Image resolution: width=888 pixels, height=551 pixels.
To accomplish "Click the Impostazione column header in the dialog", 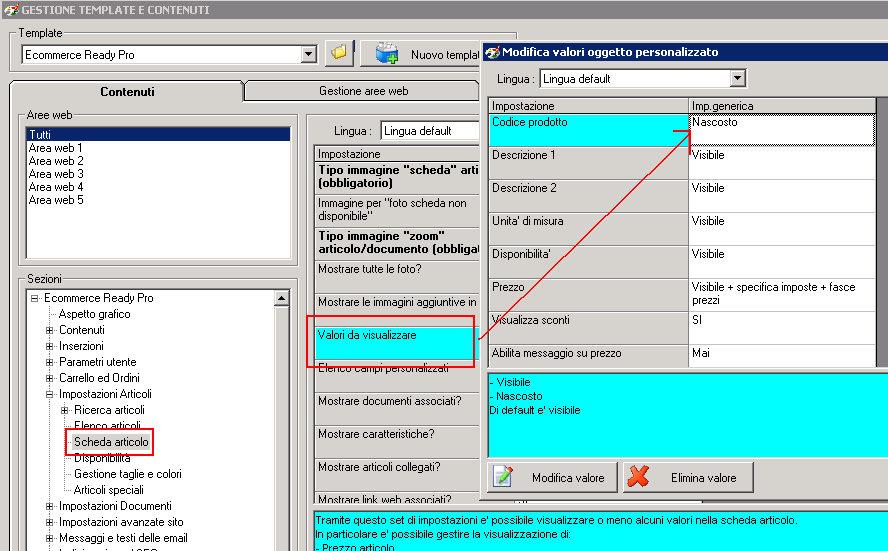I will coord(588,105).
